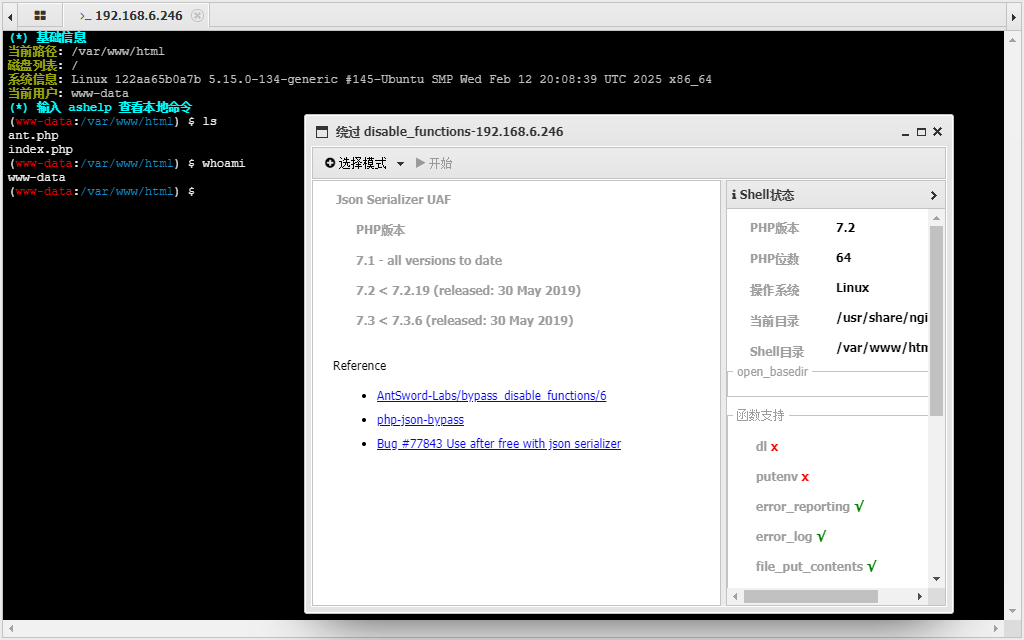Click scroll-up arrow in Shell状态 panel
This screenshot has height=640, width=1024.
pyautogui.click(x=936, y=218)
